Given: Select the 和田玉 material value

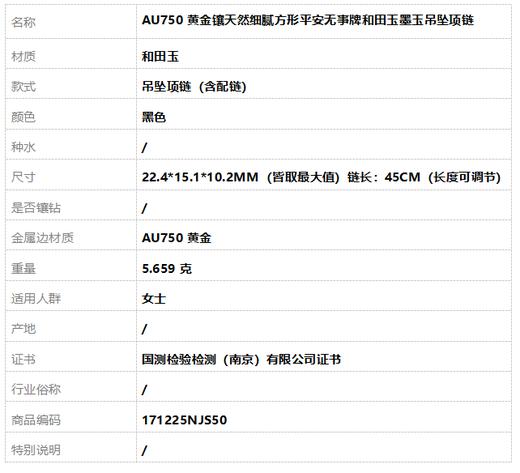Looking at the screenshot, I should (x=160, y=56).
